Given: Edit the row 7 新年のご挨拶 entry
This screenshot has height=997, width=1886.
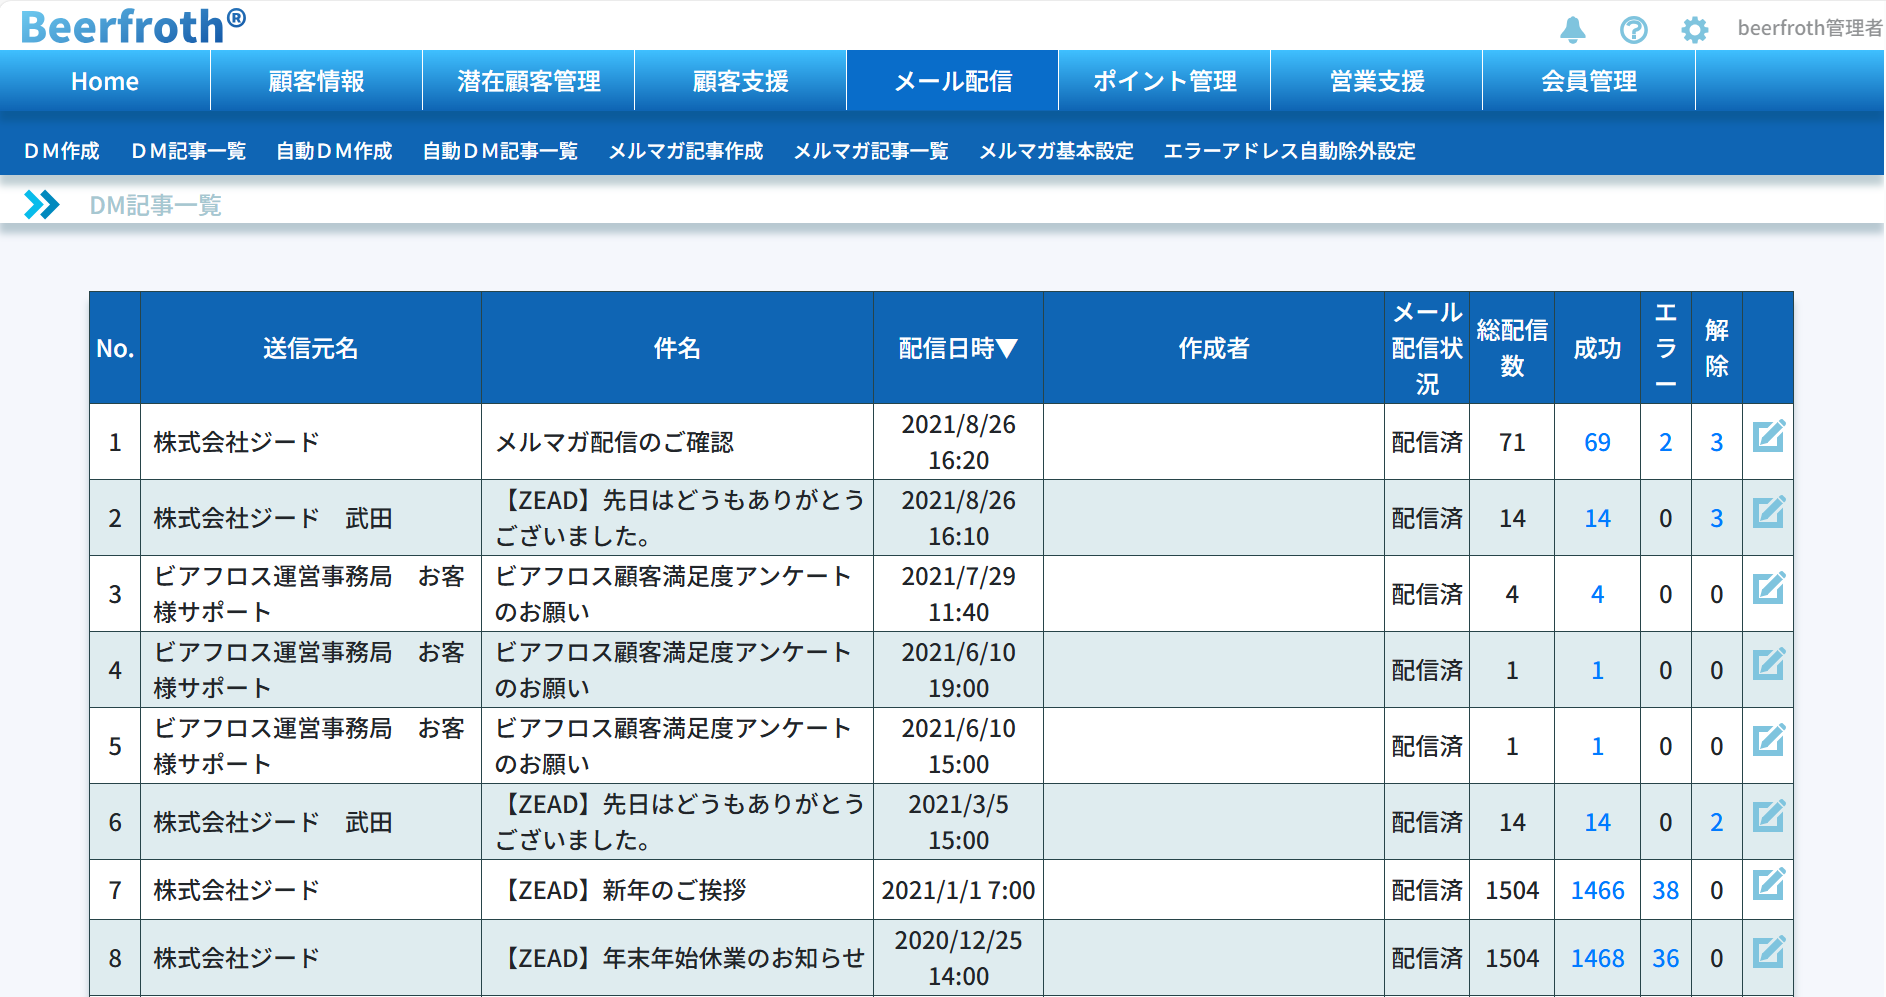Looking at the screenshot, I should 1767,885.
